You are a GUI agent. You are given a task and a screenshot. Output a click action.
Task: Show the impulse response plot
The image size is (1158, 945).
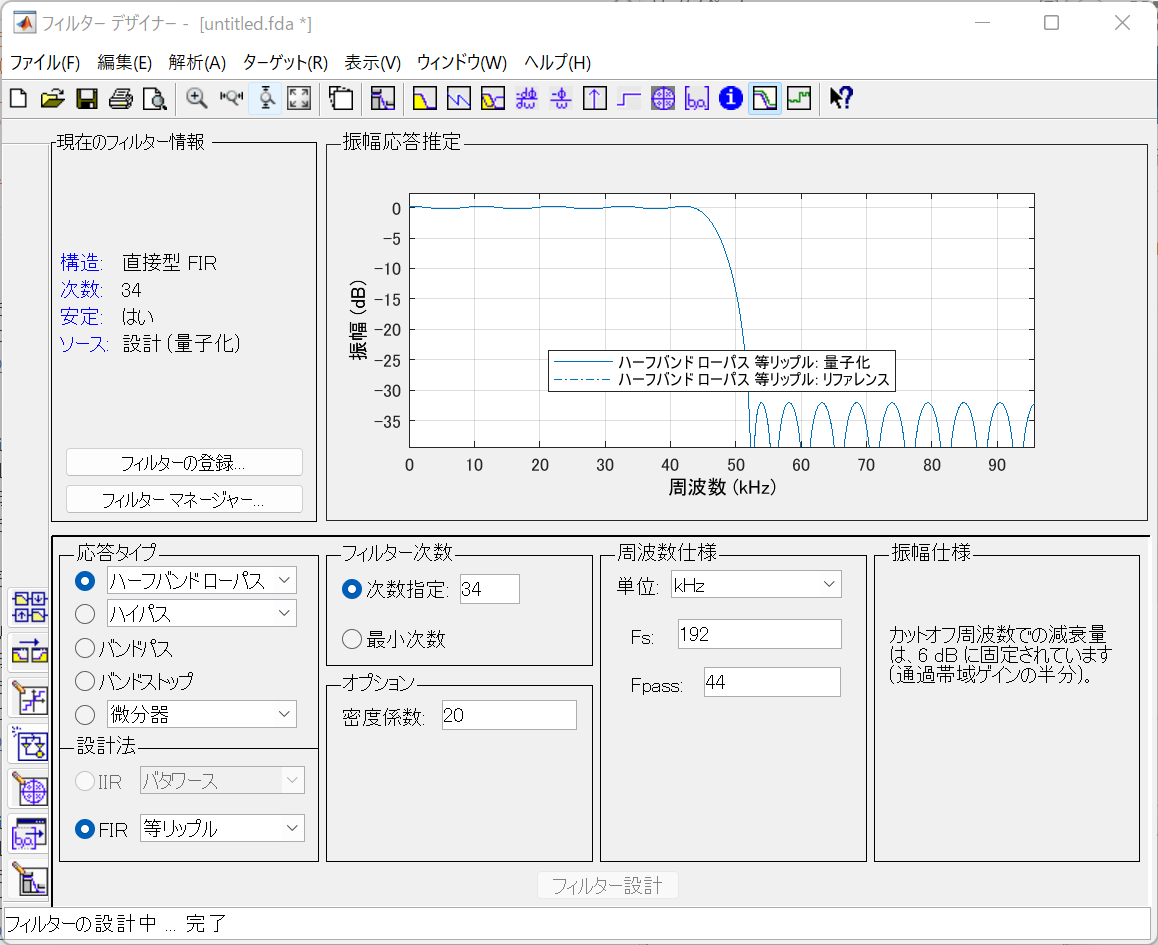click(595, 98)
